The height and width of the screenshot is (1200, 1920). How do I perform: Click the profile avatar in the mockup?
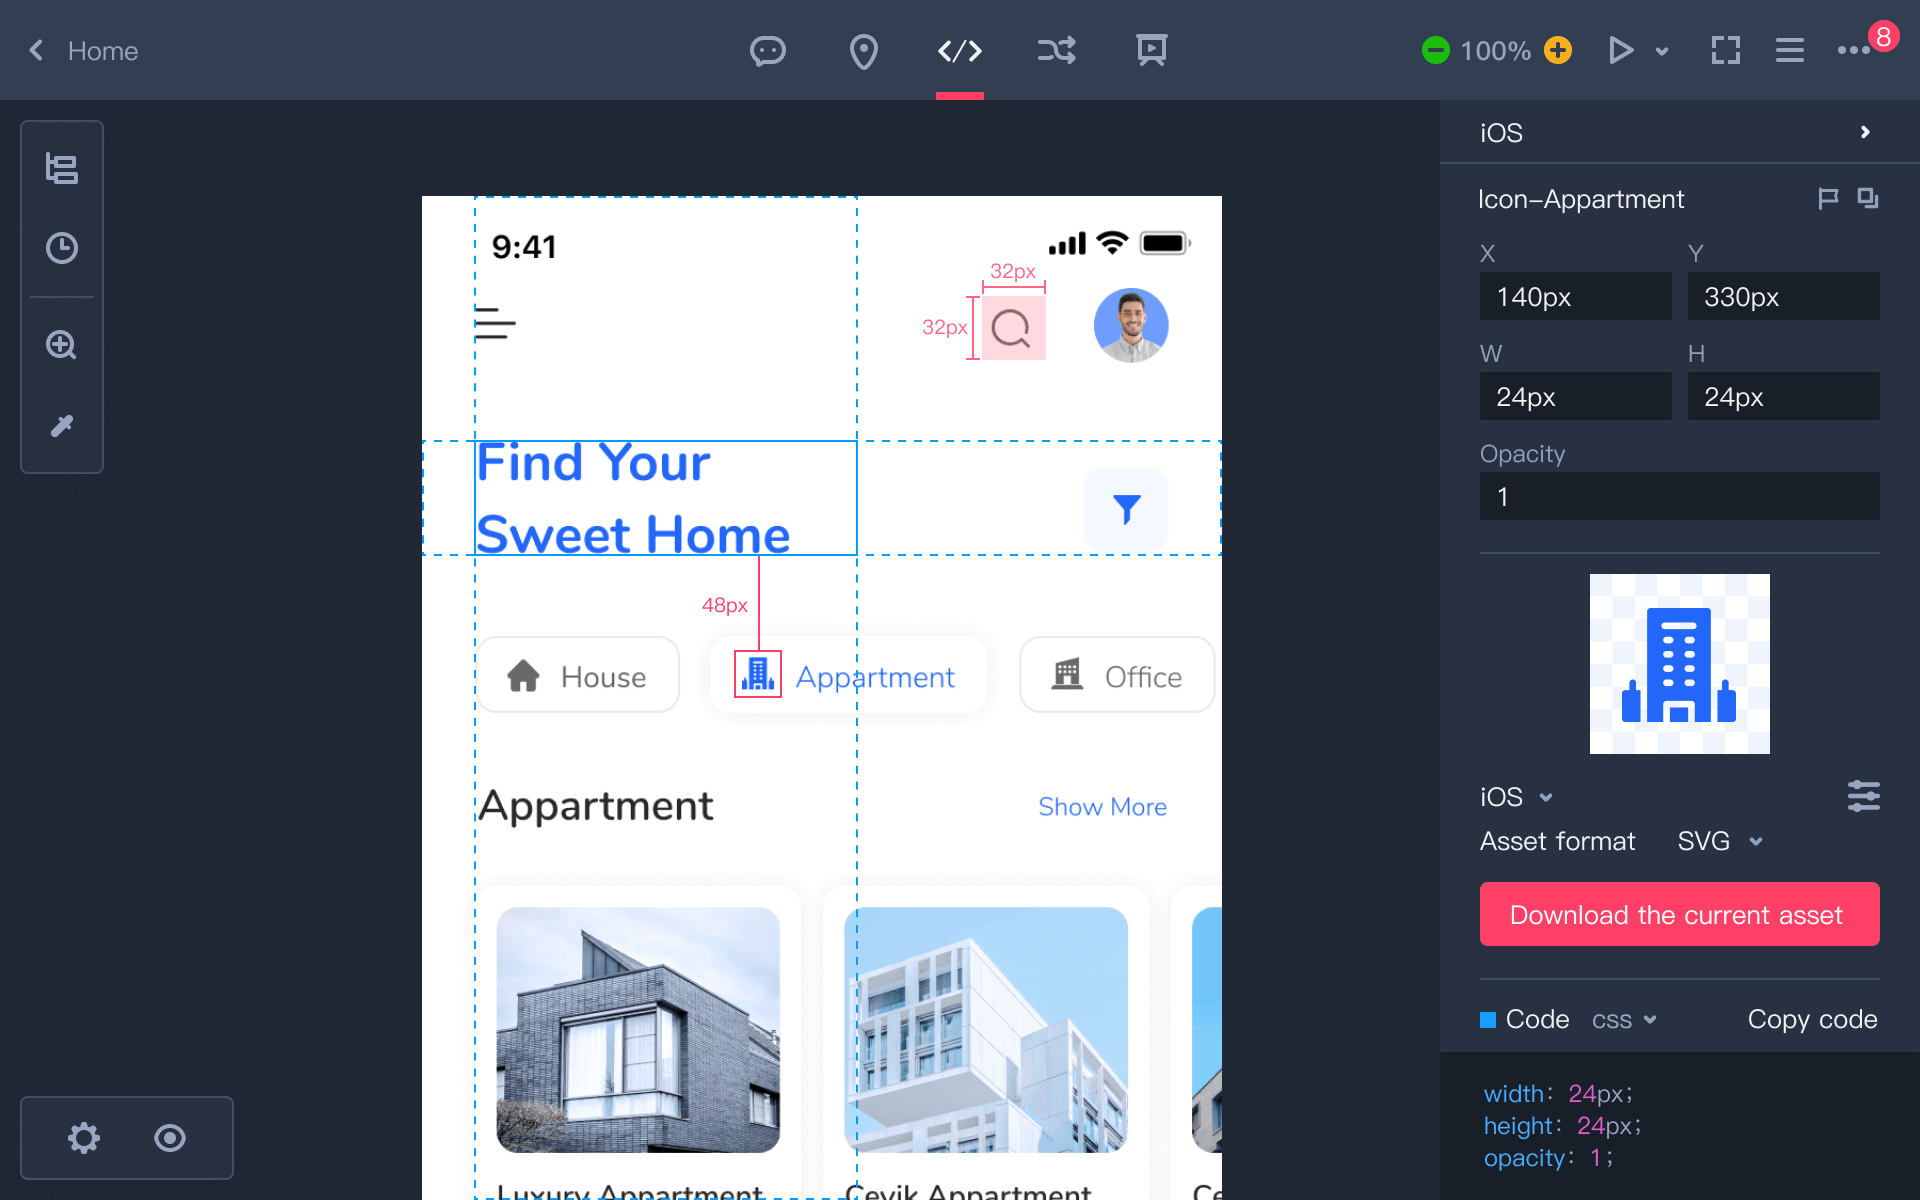point(1131,325)
